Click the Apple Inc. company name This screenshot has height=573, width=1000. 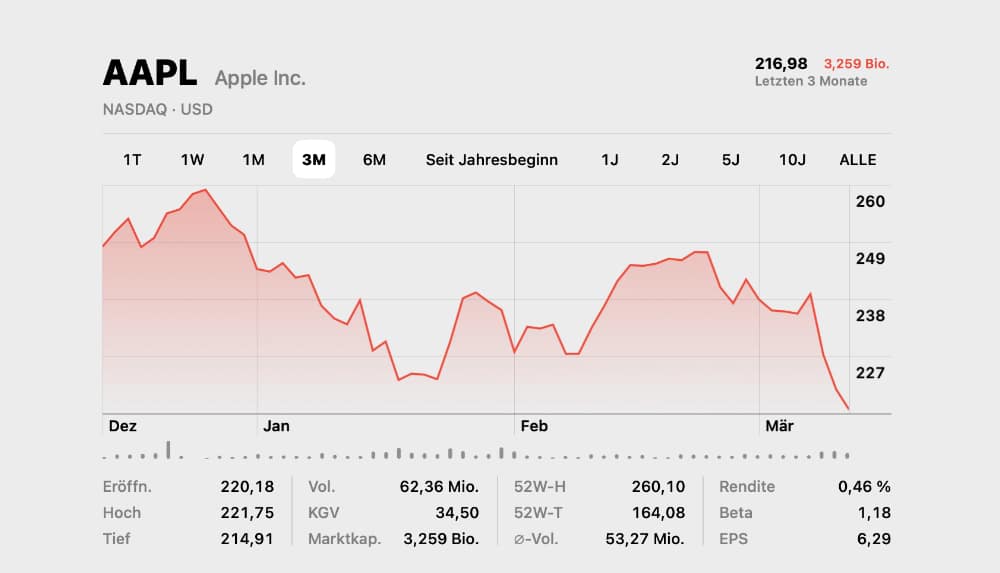tap(260, 78)
